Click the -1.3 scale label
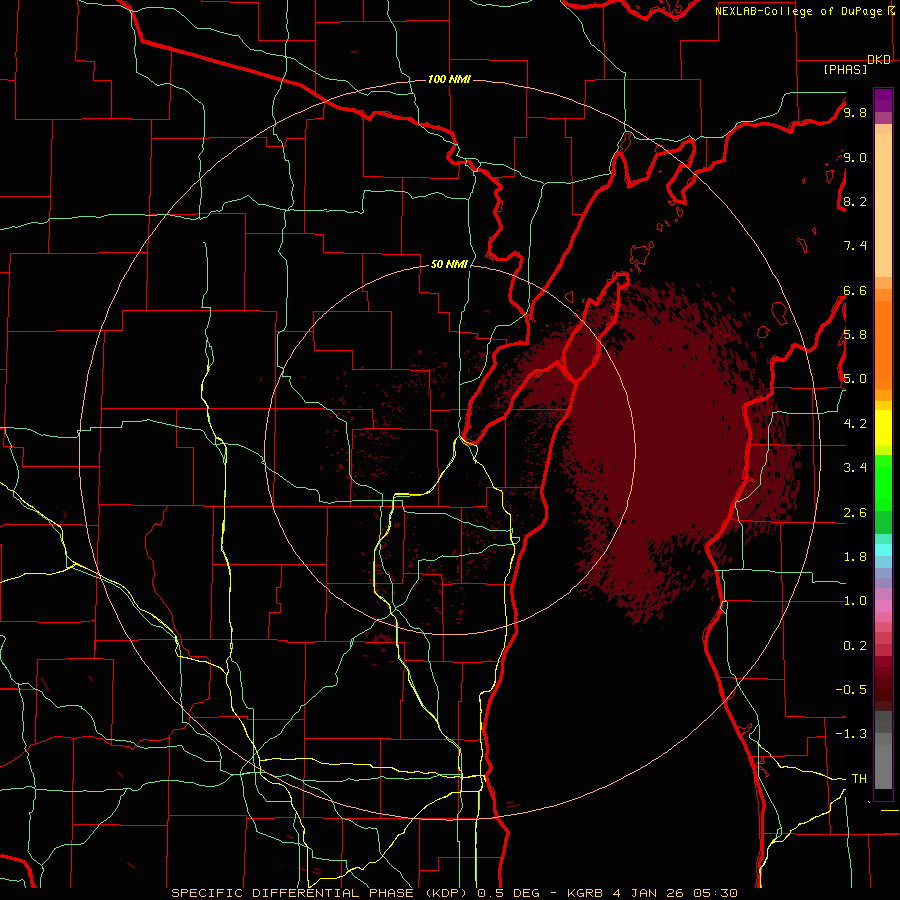 [x=851, y=734]
